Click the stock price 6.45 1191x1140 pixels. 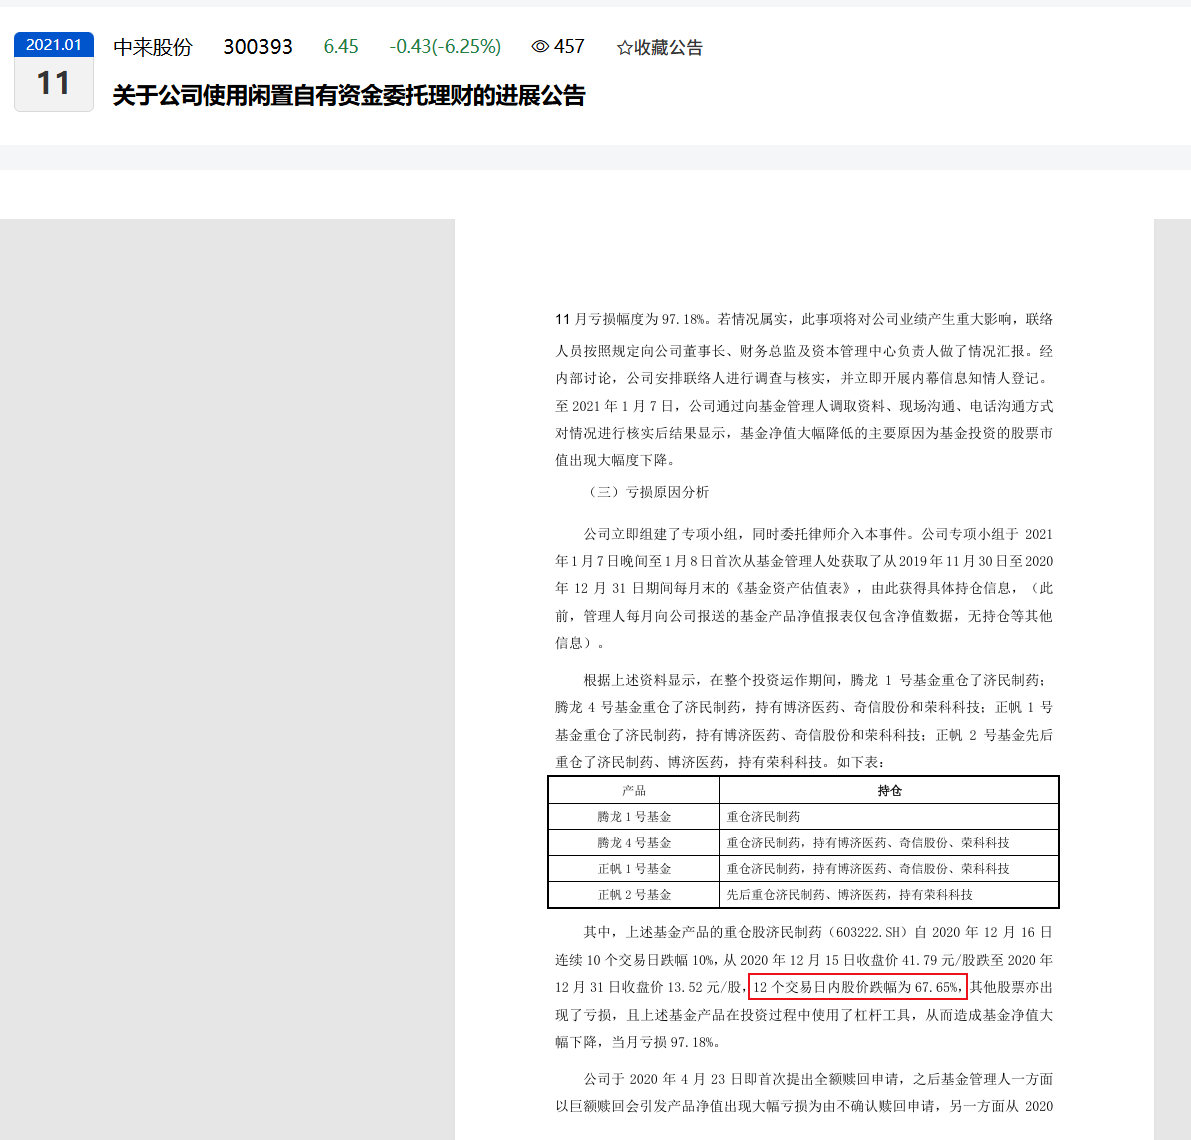[x=341, y=47]
